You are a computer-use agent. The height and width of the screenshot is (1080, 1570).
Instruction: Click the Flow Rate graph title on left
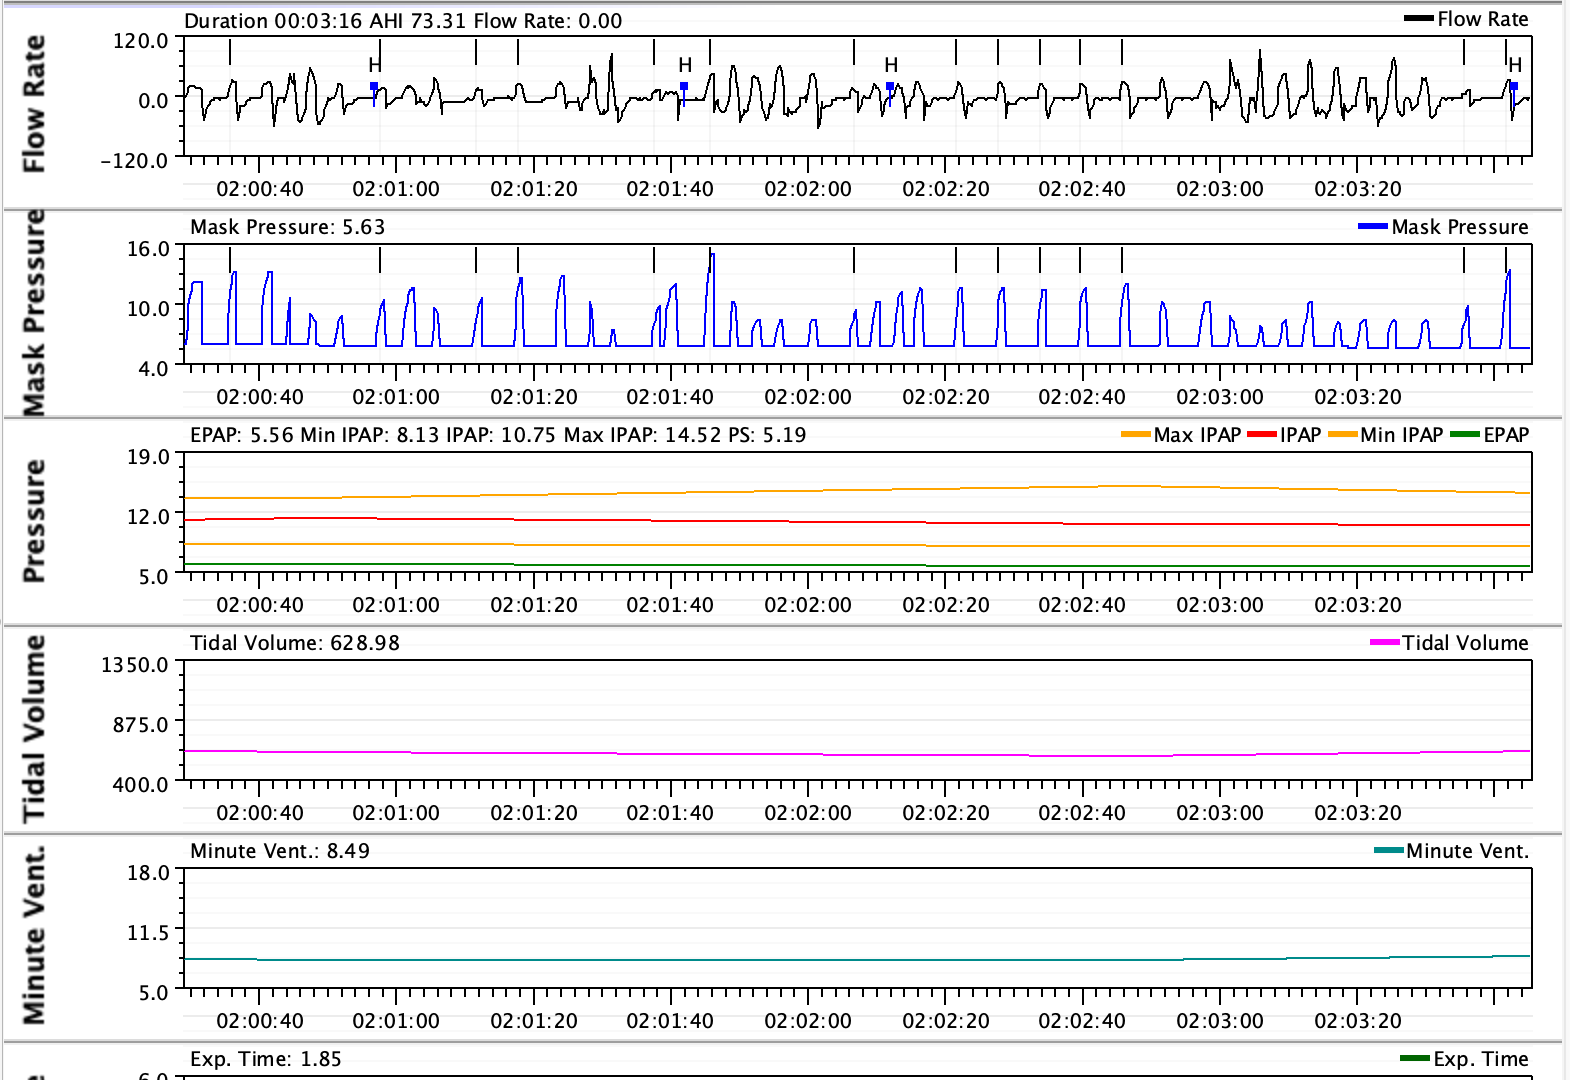point(34,103)
